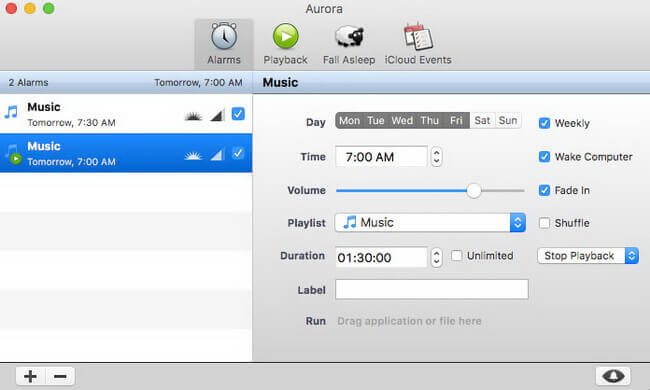The image size is (650, 390).
Task: Click the Run drag application area
Action: [409, 321]
